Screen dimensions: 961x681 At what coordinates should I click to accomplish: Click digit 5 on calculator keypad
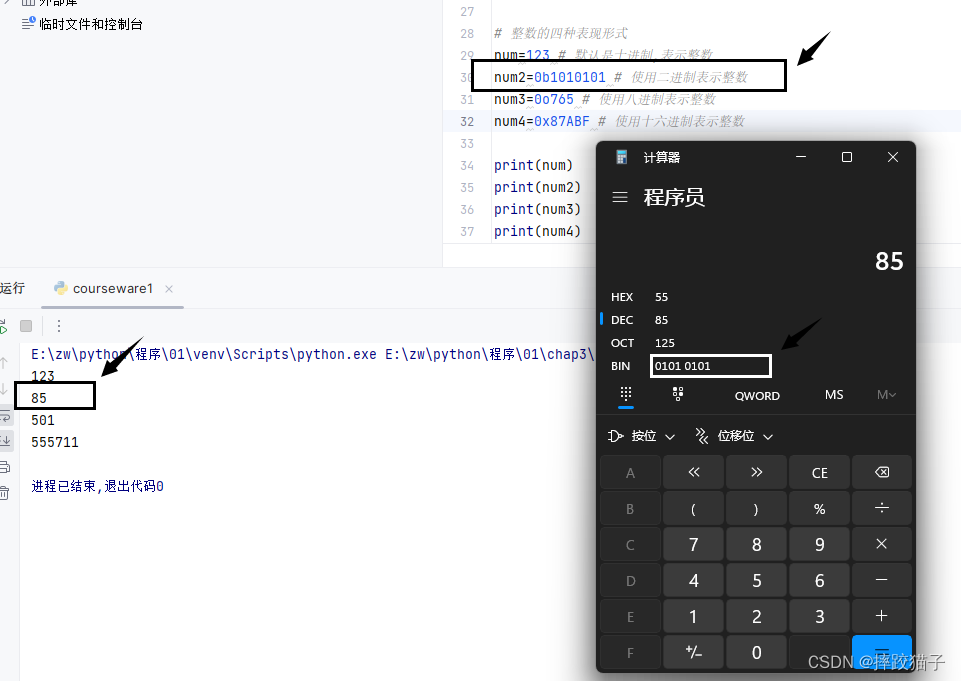coord(757,580)
